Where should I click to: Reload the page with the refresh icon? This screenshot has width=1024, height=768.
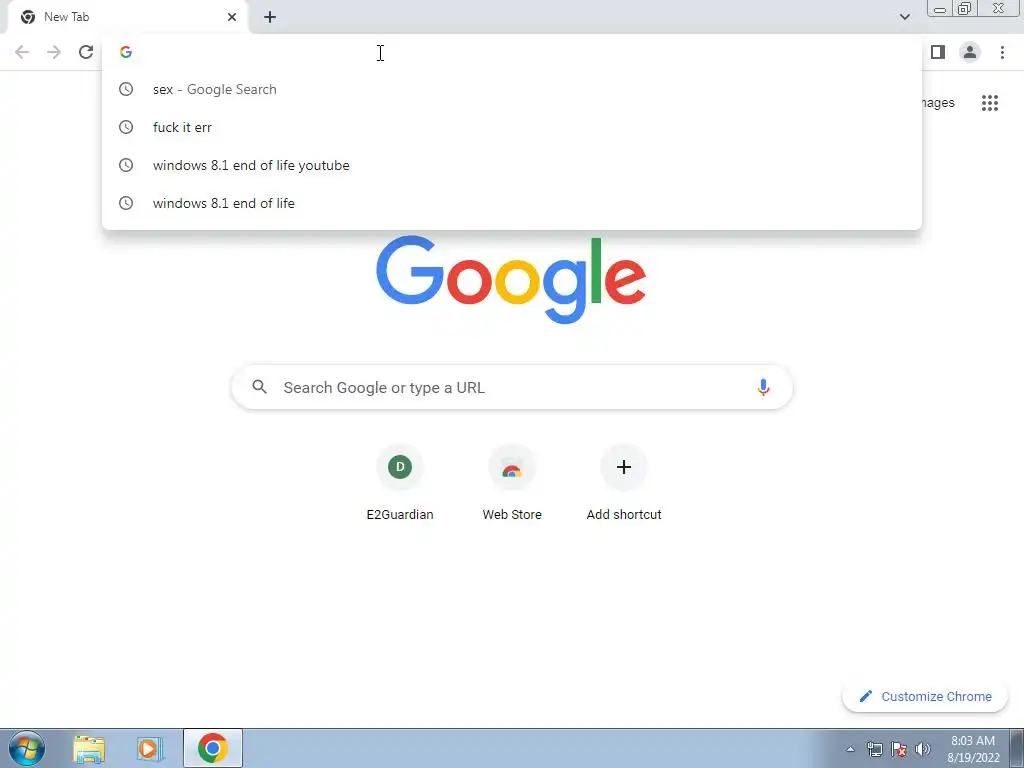click(86, 52)
